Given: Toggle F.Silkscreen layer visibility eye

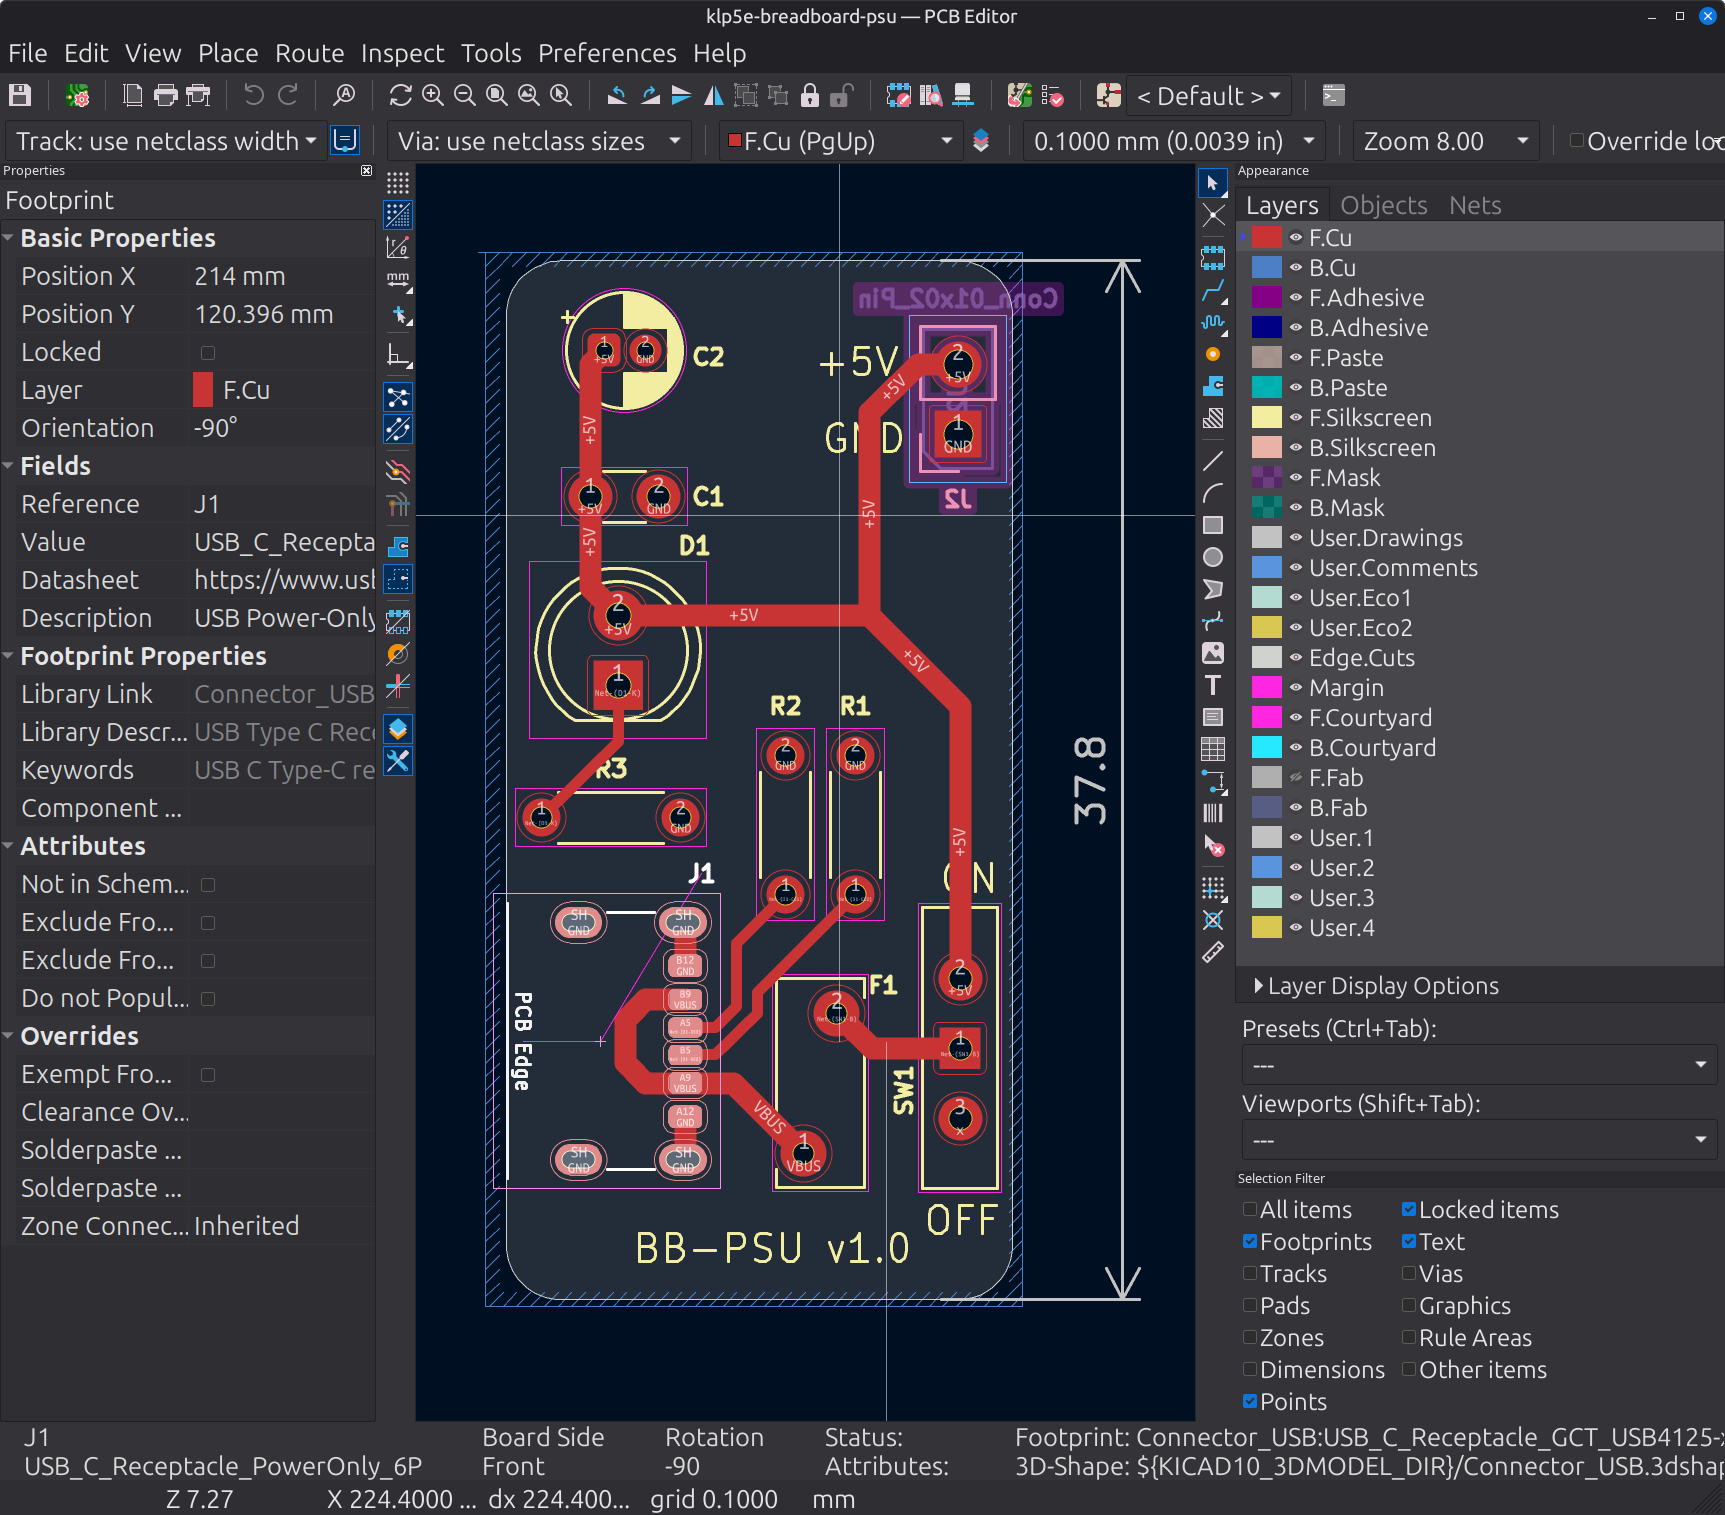Looking at the screenshot, I should (1295, 418).
